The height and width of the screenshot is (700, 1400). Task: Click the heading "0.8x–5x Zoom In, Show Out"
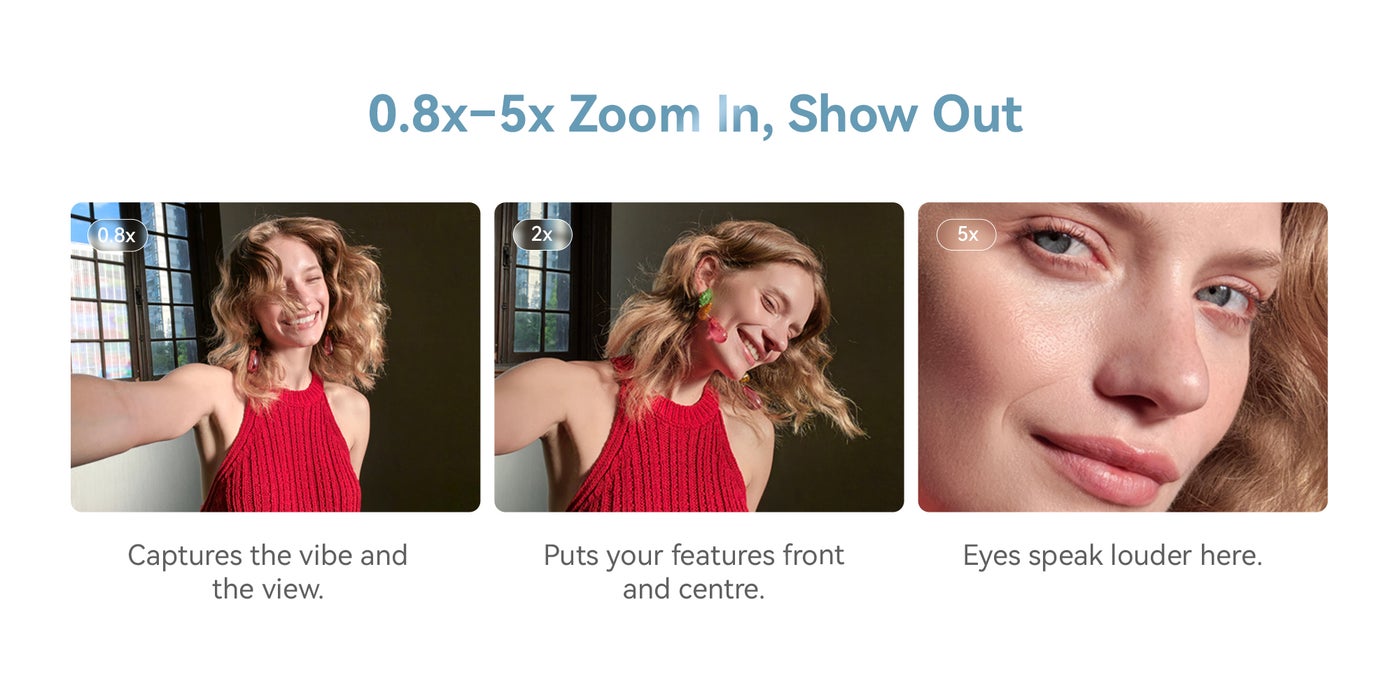click(695, 114)
